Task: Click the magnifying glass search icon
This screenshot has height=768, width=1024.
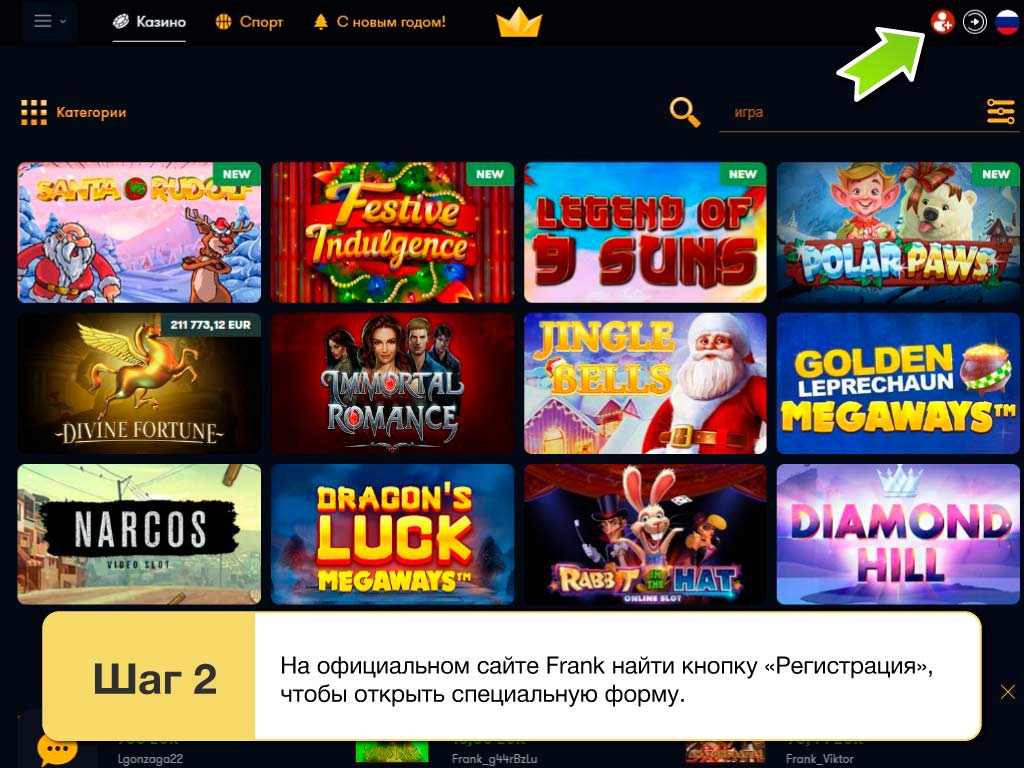Action: pyautogui.click(x=684, y=112)
